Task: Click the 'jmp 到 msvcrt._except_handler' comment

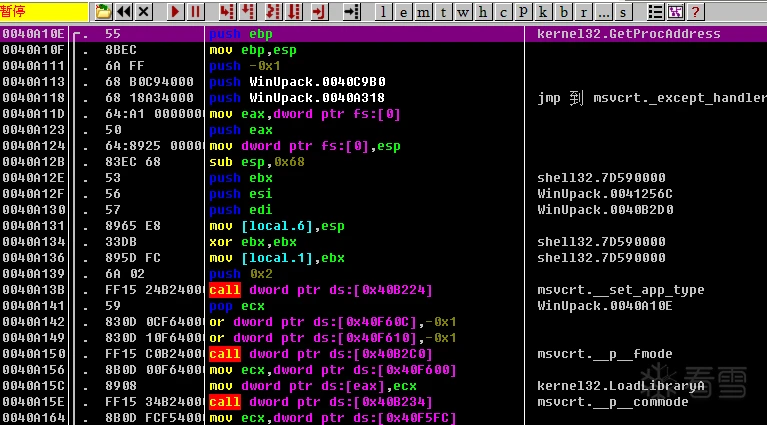Action: 652,98
